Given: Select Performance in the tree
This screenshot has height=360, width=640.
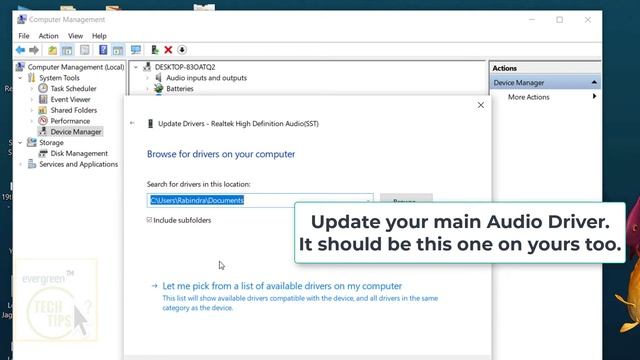Looking at the screenshot, I should tap(70, 121).
